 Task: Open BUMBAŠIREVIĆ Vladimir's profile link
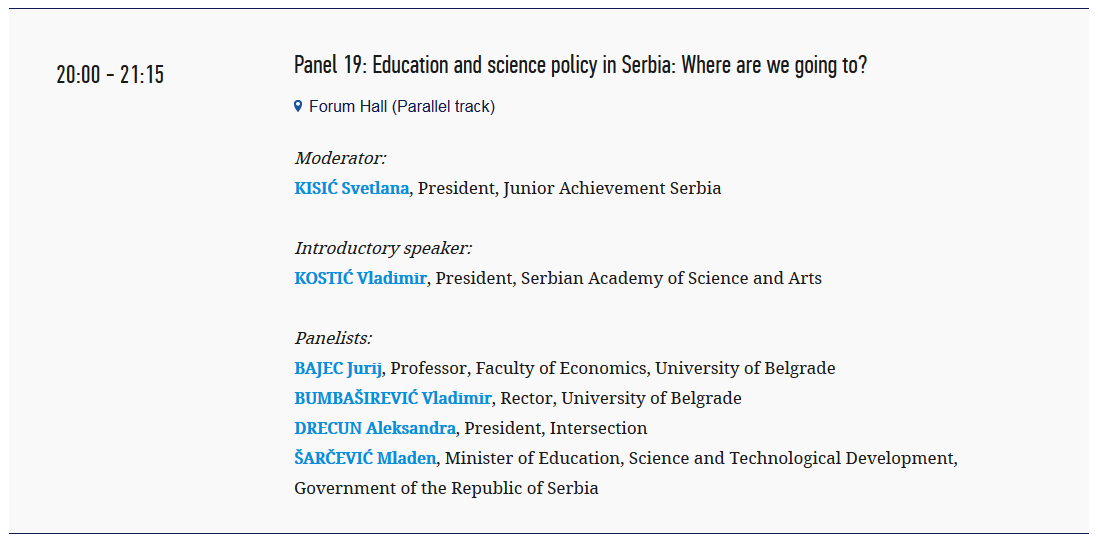point(393,399)
